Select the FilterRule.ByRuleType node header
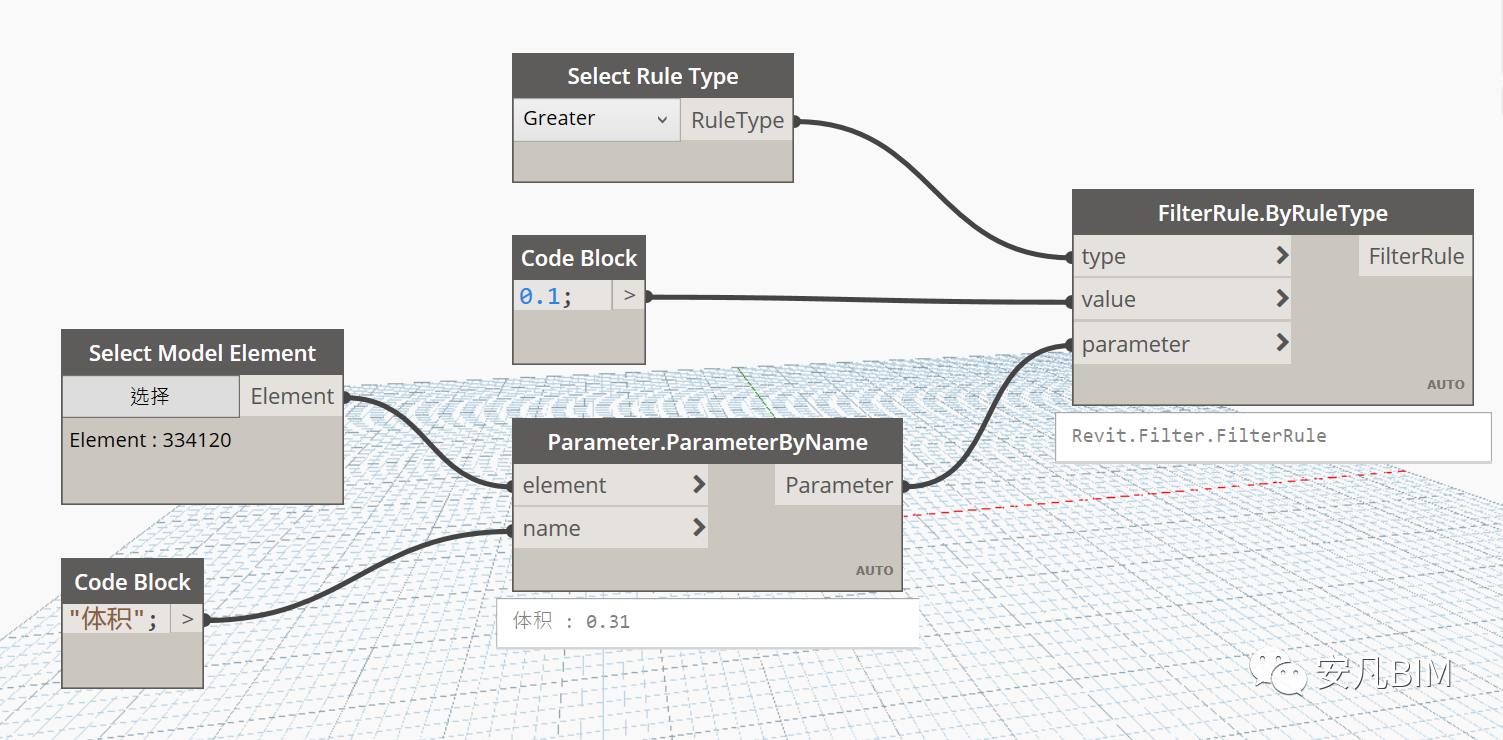1503x740 pixels. click(1273, 213)
